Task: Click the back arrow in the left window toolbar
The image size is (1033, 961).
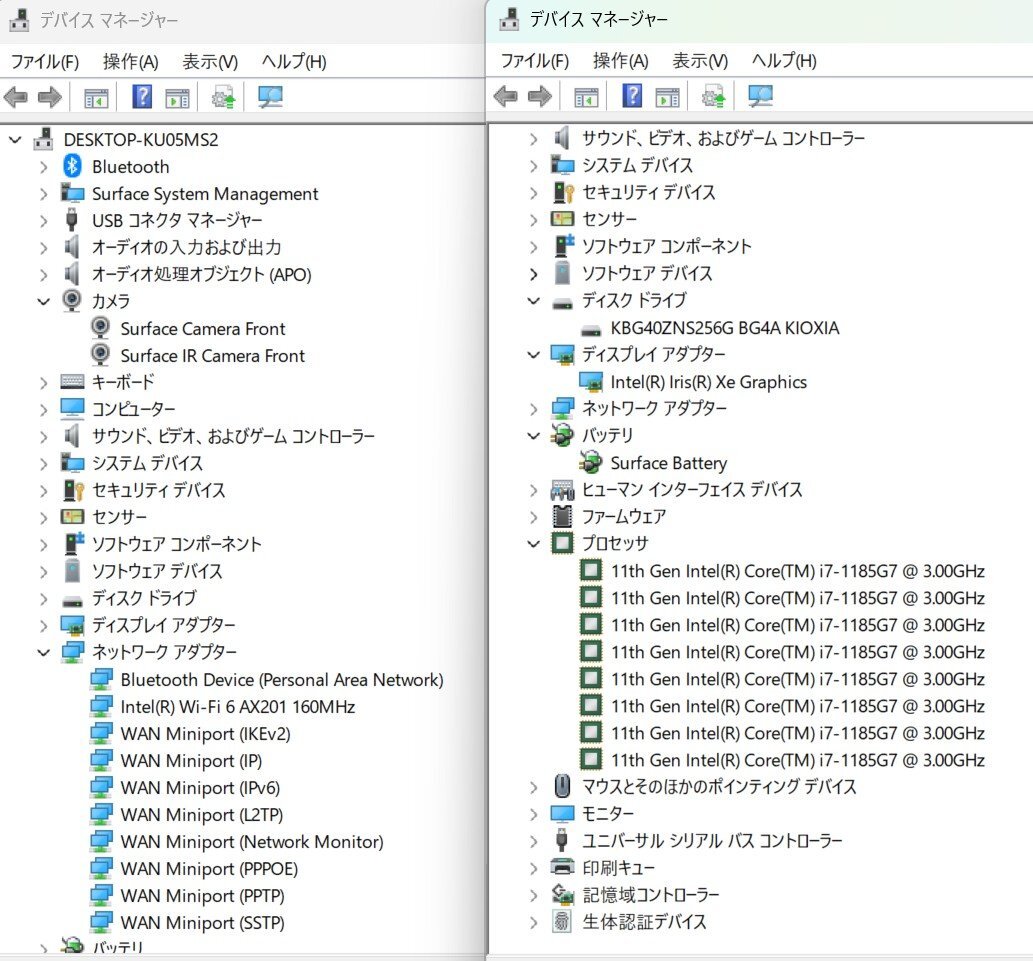Action: (16, 97)
